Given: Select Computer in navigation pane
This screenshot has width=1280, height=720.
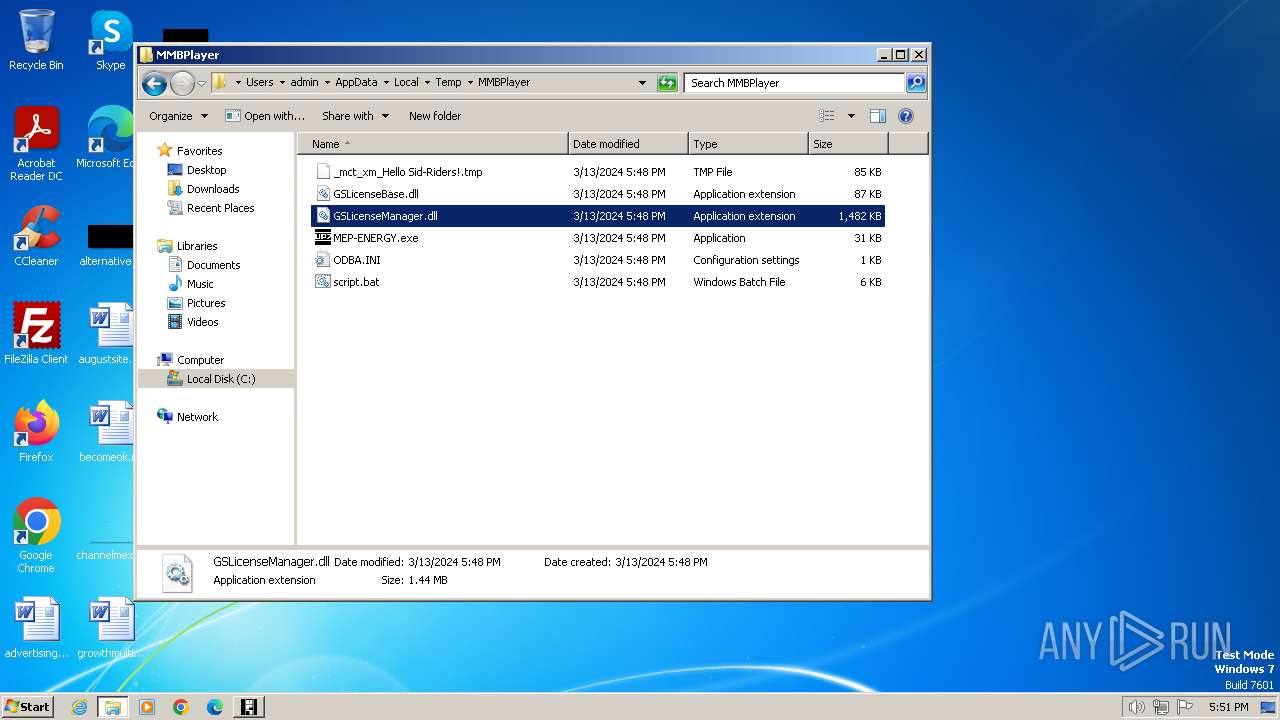Looking at the screenshot, I should click(200, 360).
